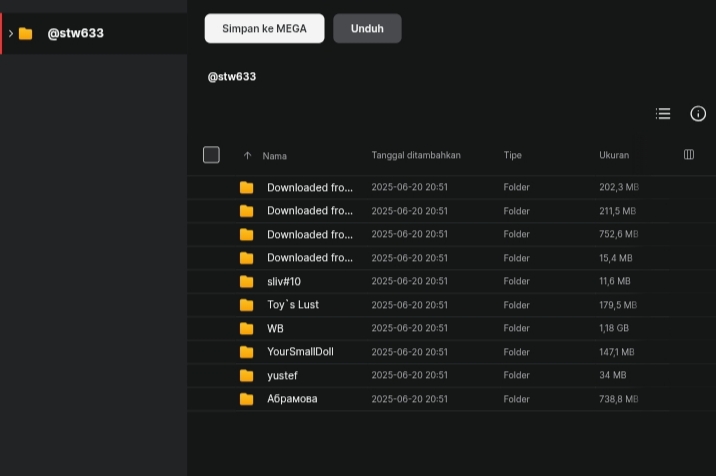The width and height of the screenshot is (716, 476).
Task: Click the Toy`s Lust folder icon
Action: click(247, 305)
